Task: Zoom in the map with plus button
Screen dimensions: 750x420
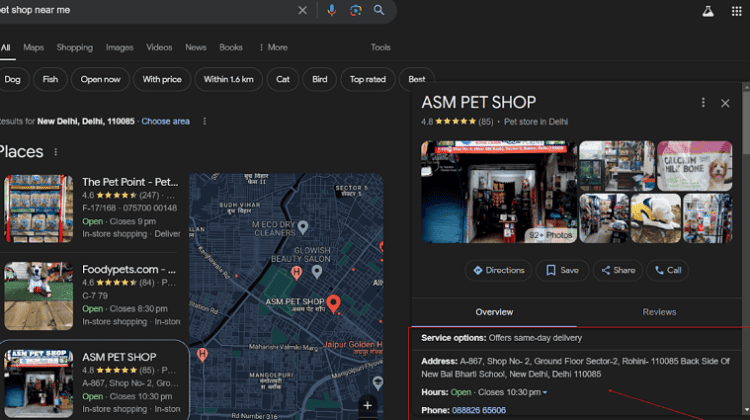Action: [x=367, y=405]
